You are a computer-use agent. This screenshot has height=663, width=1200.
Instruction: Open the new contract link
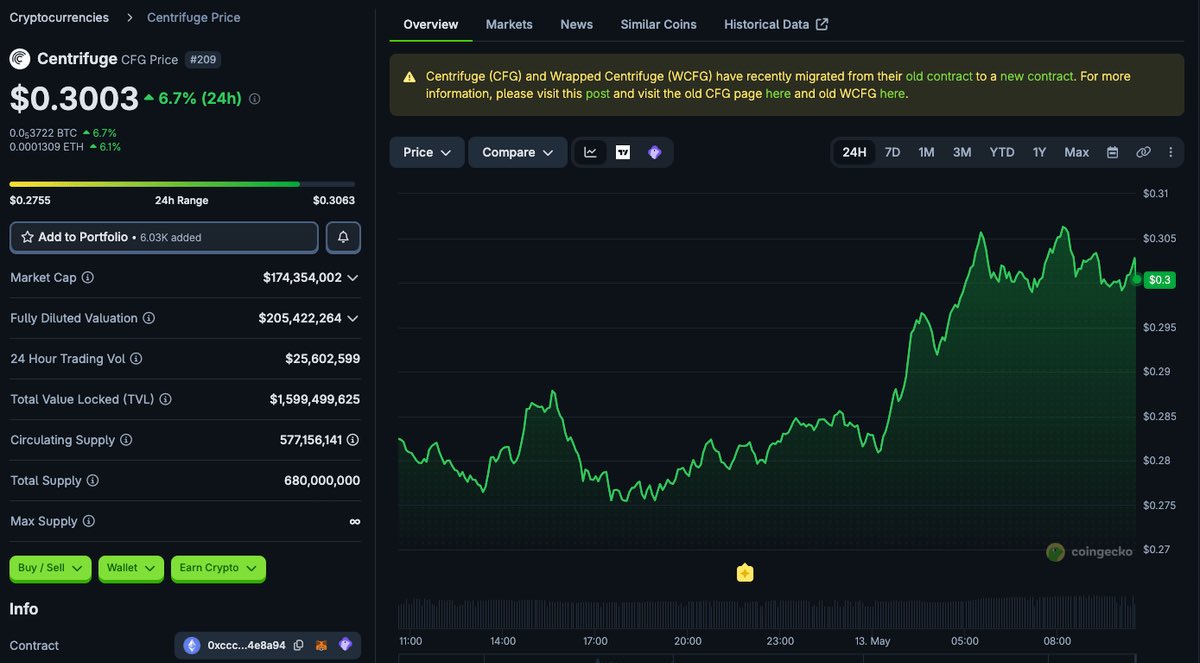click(x=1036, y=76)
